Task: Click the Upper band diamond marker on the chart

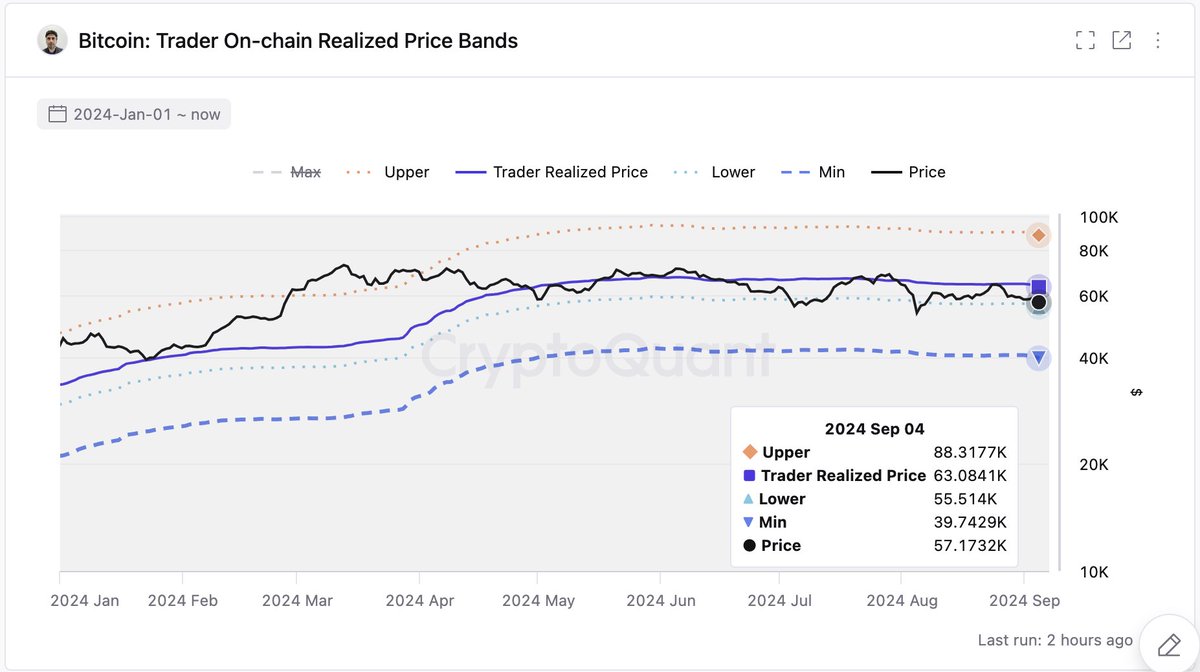Action: (x=1038, y=235)
